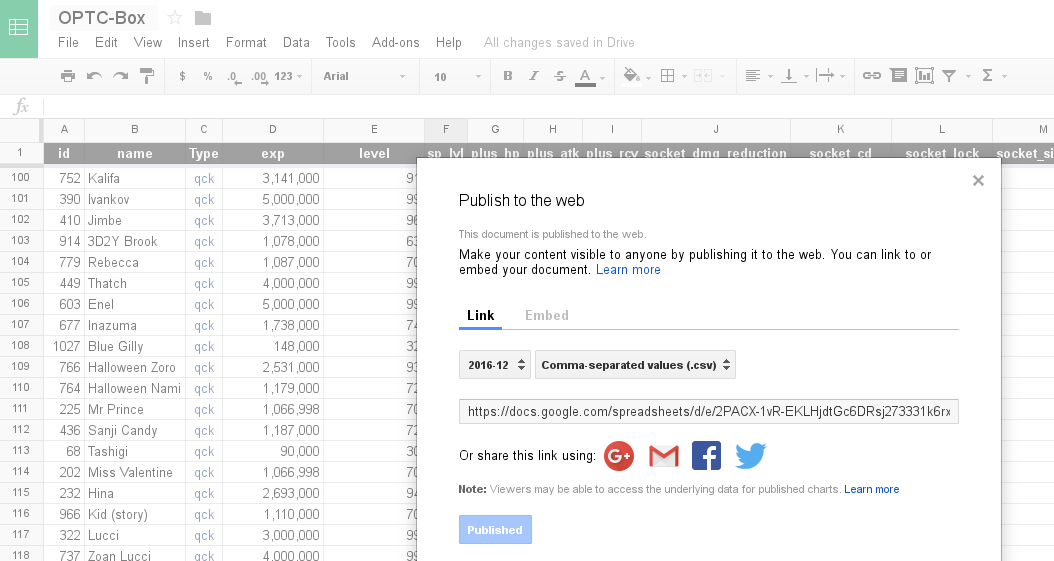Click the insert chart icon
The image size is (1054, 561).
coord(924,76)
